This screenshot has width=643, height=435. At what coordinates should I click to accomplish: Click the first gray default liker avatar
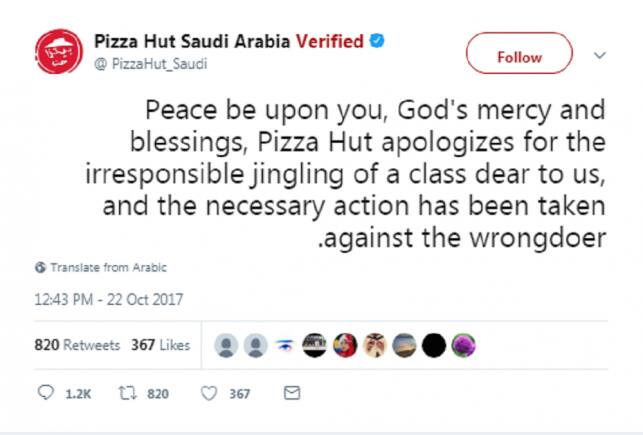coord(229,345)
